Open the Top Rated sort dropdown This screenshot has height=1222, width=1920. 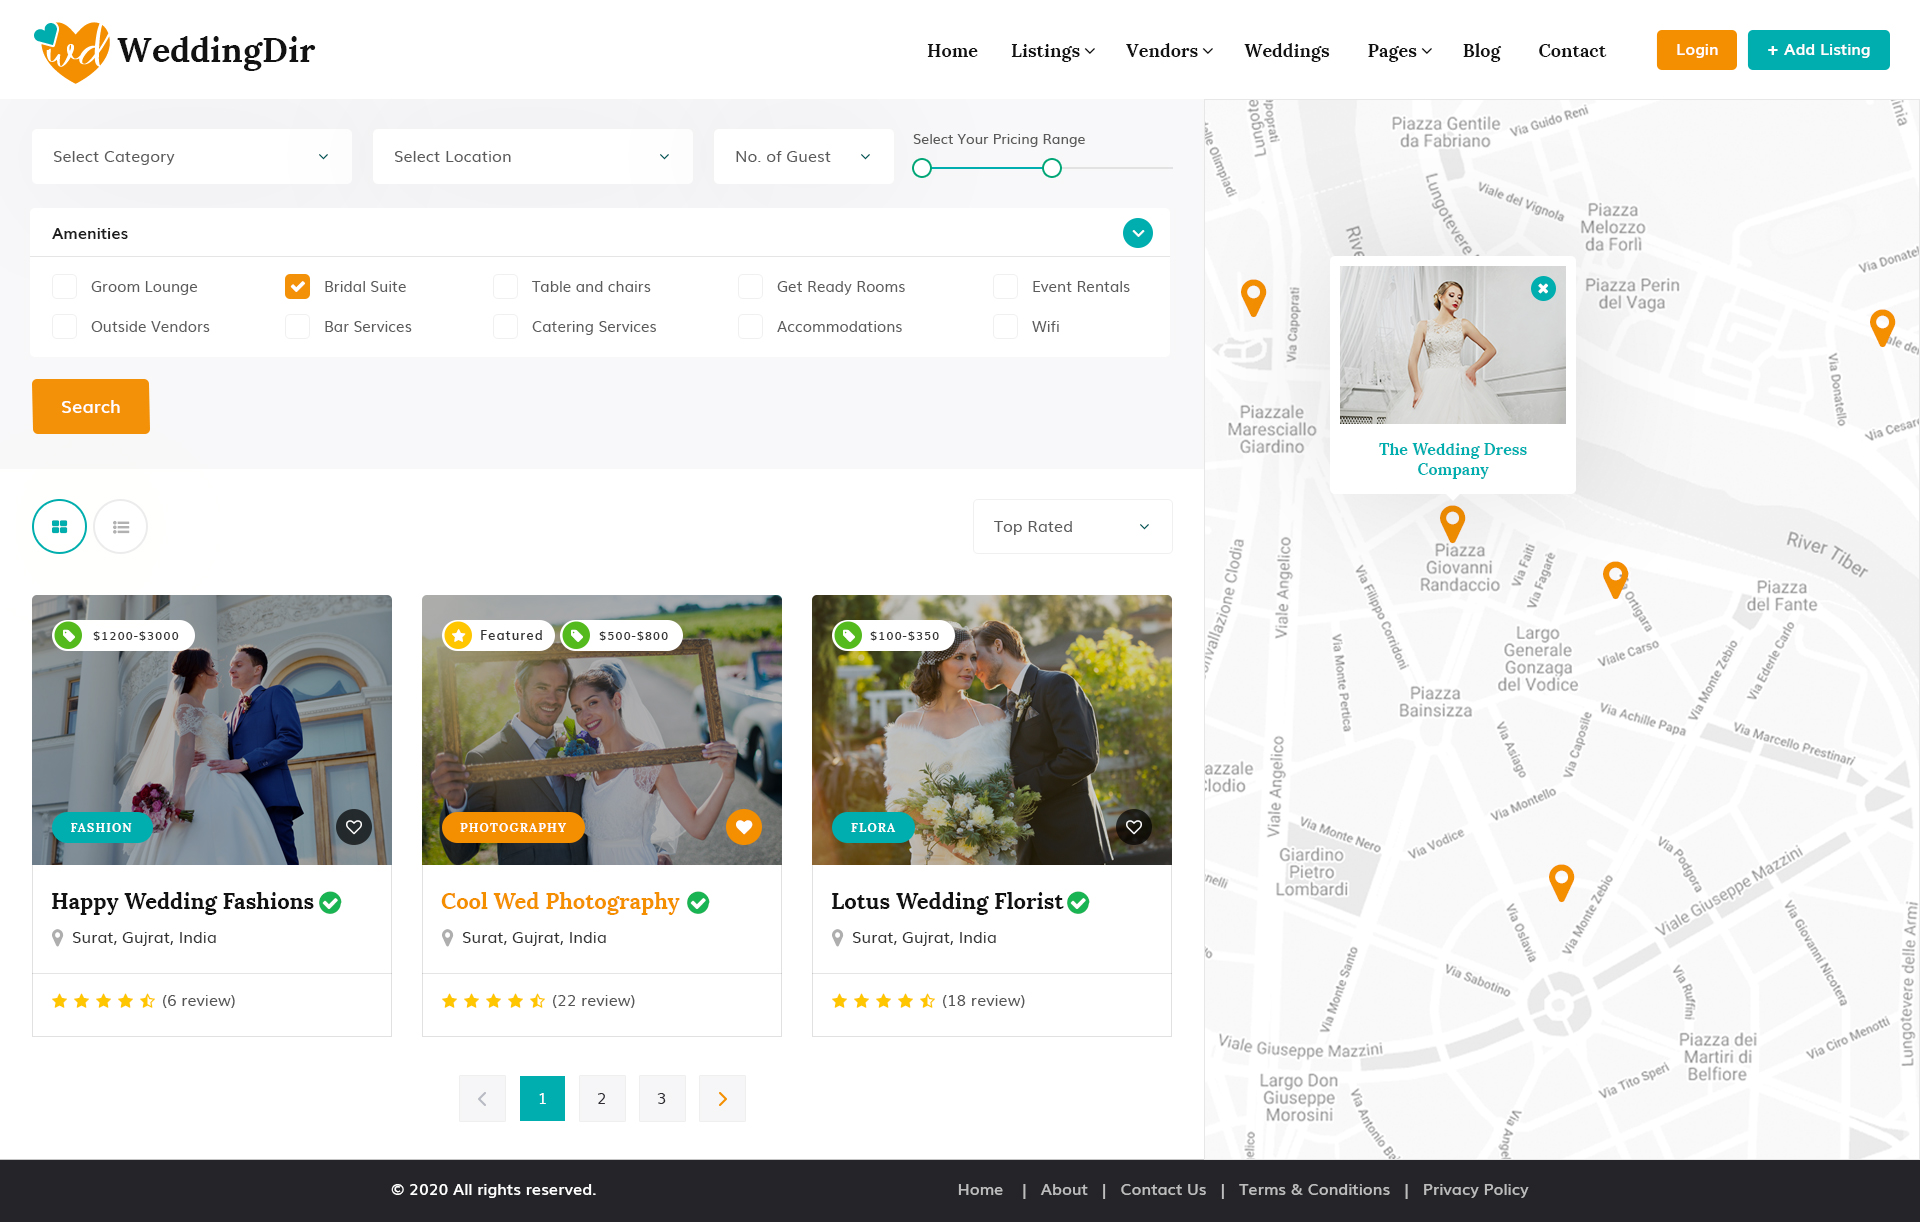pyautogui.click(x=1072, y=527)
